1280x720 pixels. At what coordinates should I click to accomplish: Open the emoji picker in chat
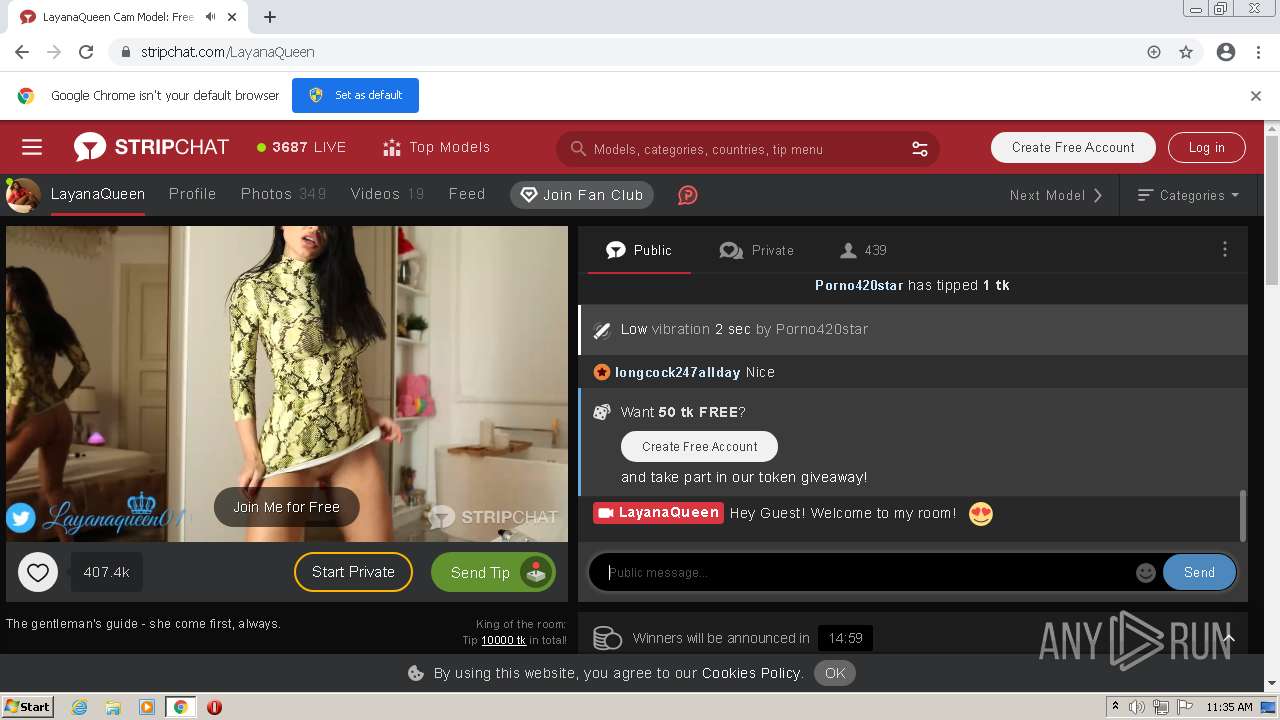tap(1146, 572)
